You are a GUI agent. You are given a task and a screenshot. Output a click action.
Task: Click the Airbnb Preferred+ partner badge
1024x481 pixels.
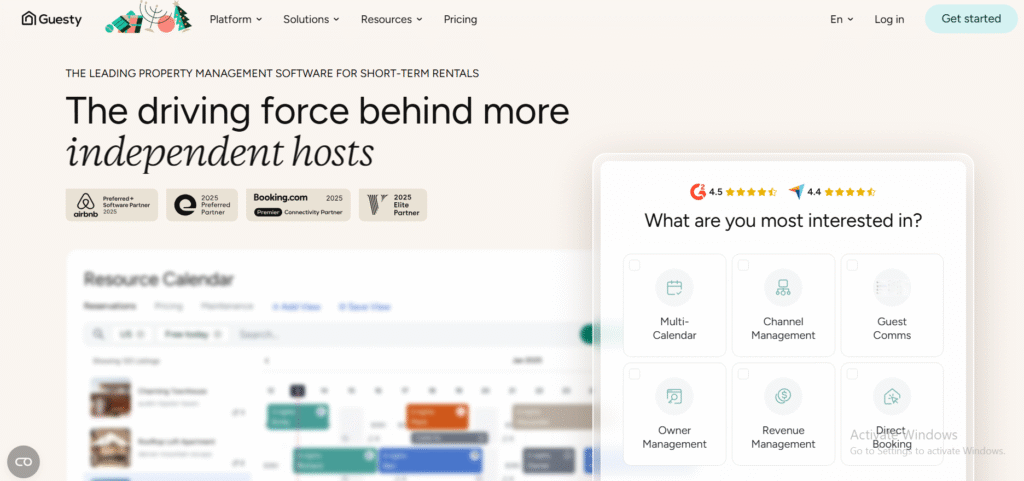(111, 205)
